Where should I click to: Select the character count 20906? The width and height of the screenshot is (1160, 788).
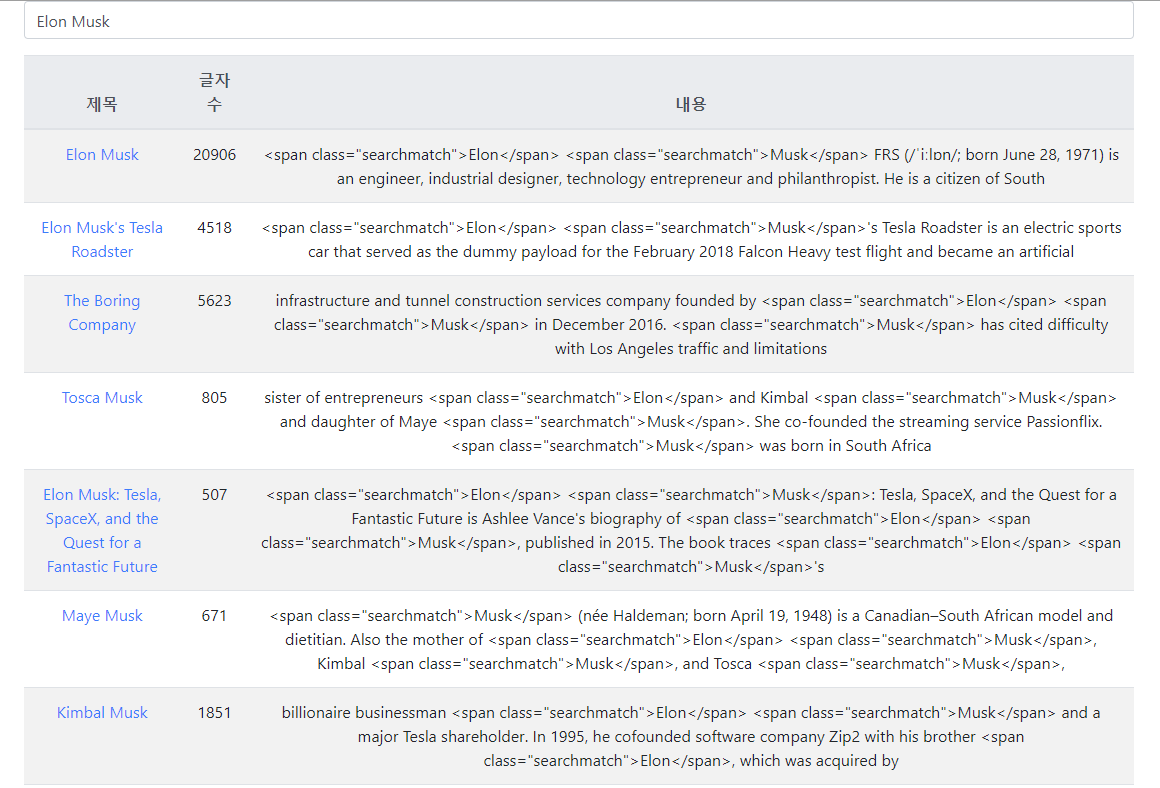tap(215, 155)
